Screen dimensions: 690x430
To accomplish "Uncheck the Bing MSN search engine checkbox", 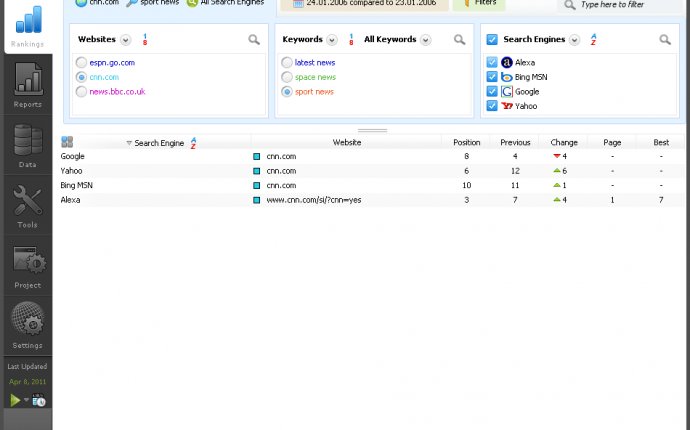I will pyautogui.click(x=492, y=77).
